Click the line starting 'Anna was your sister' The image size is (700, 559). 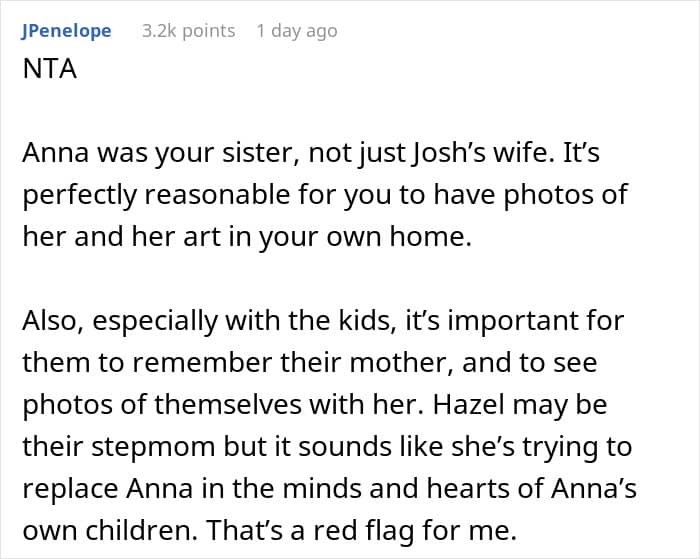tap(311, 153)
